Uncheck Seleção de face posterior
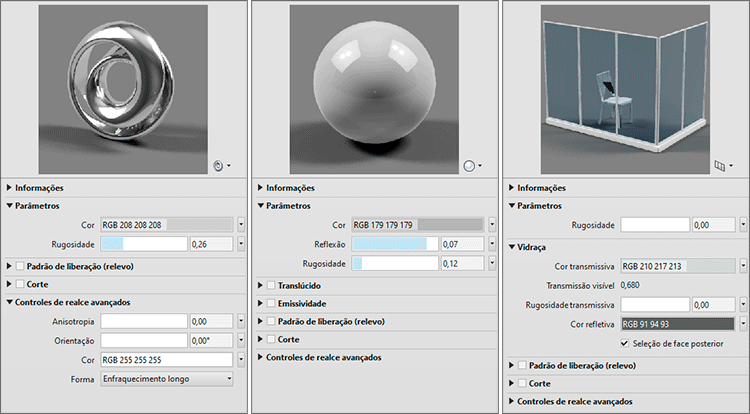 click(626, 343)
